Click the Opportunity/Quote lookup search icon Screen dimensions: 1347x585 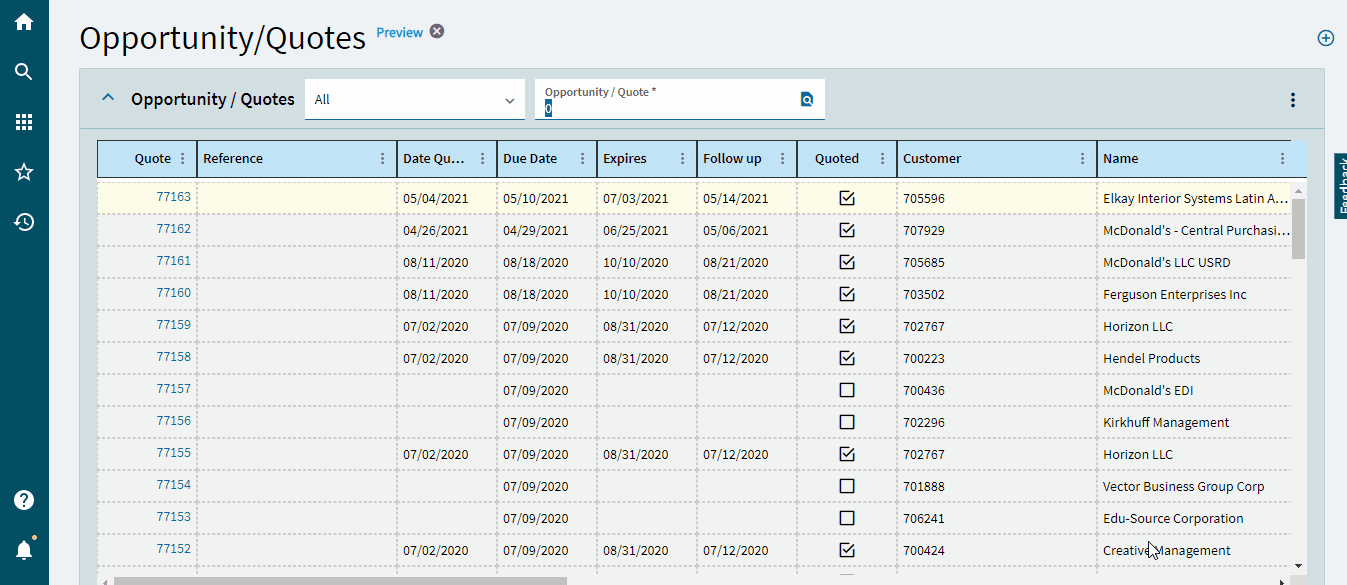tap(807, 99)
